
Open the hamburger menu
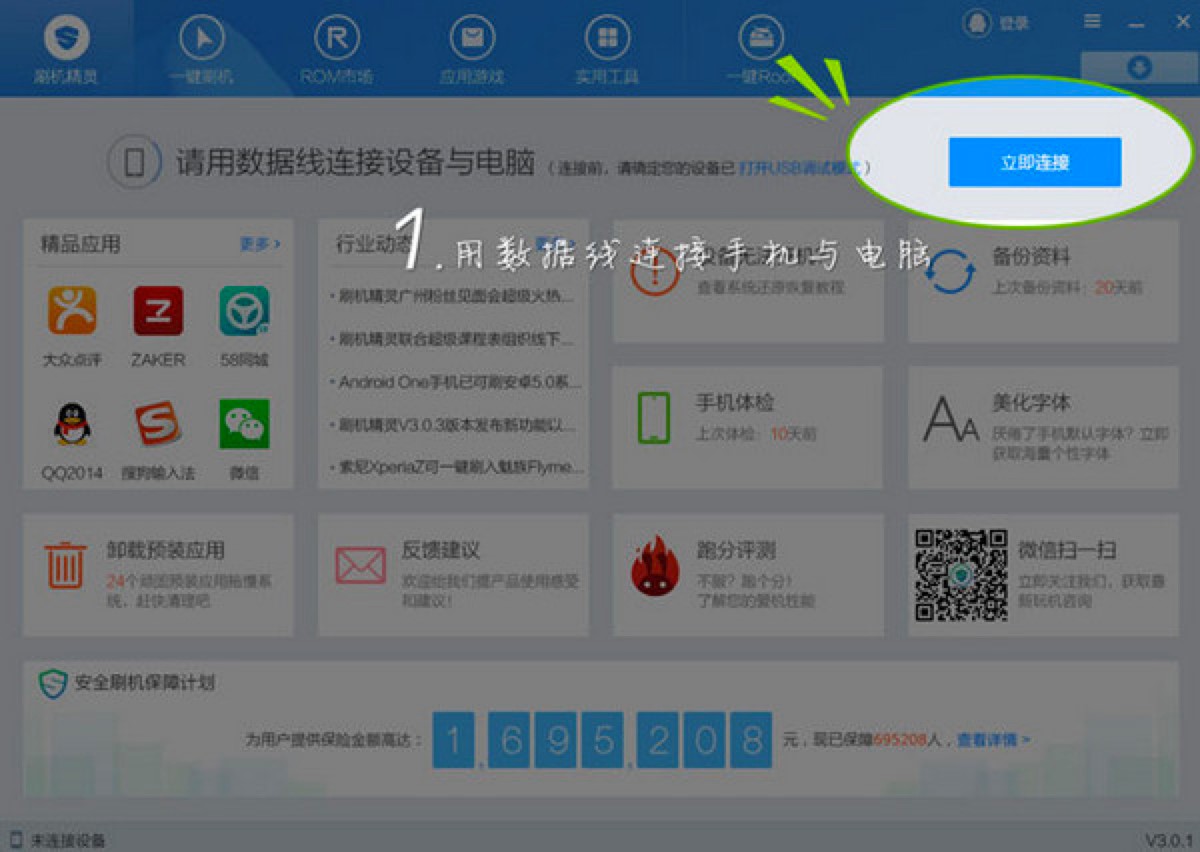coord(1092,22)
